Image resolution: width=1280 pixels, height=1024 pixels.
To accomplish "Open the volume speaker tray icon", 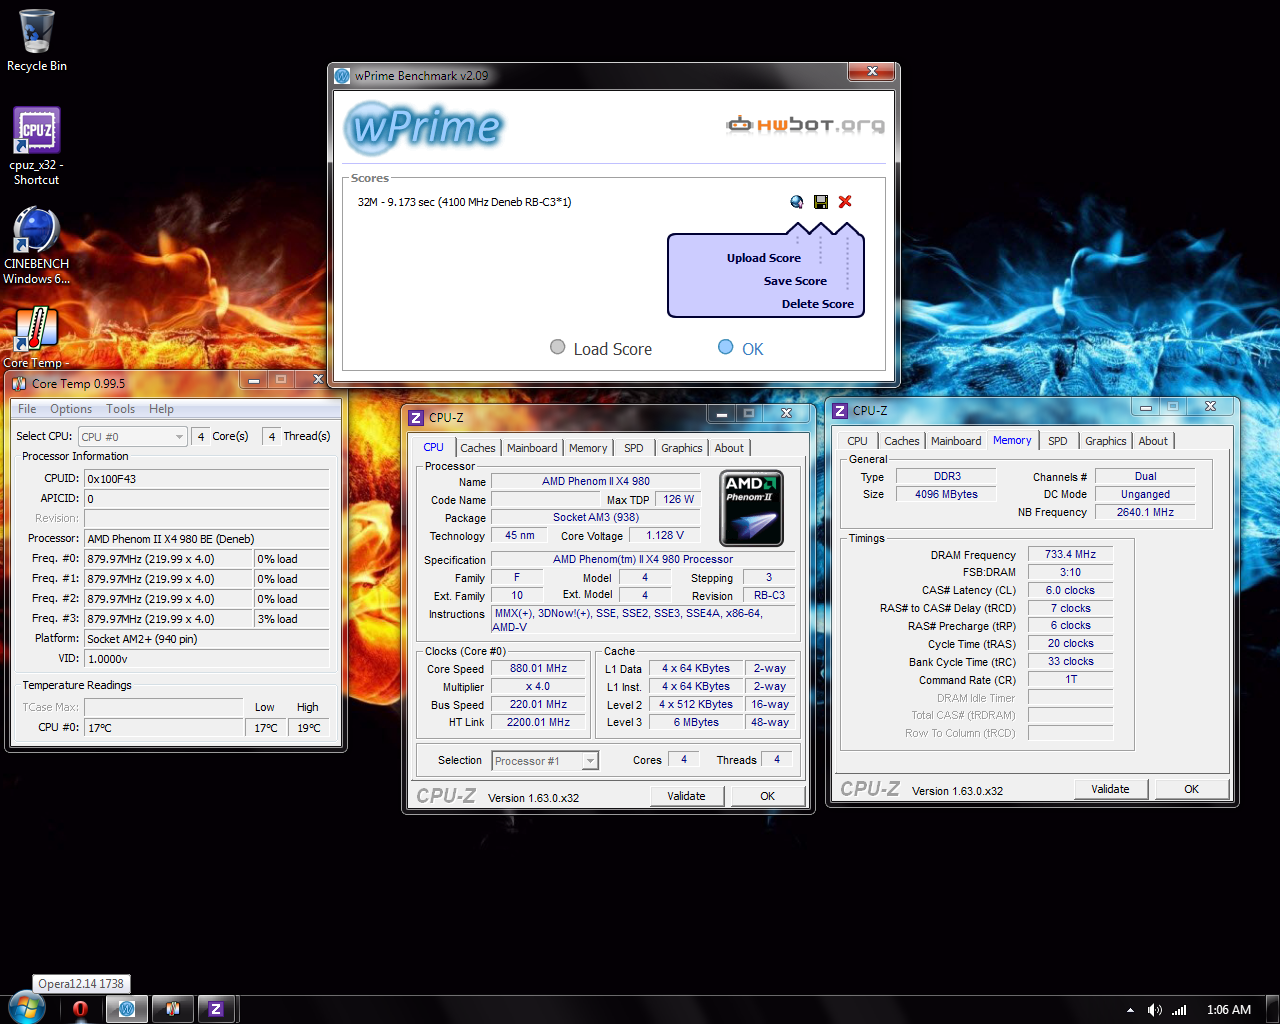I will (1155, 1010).
